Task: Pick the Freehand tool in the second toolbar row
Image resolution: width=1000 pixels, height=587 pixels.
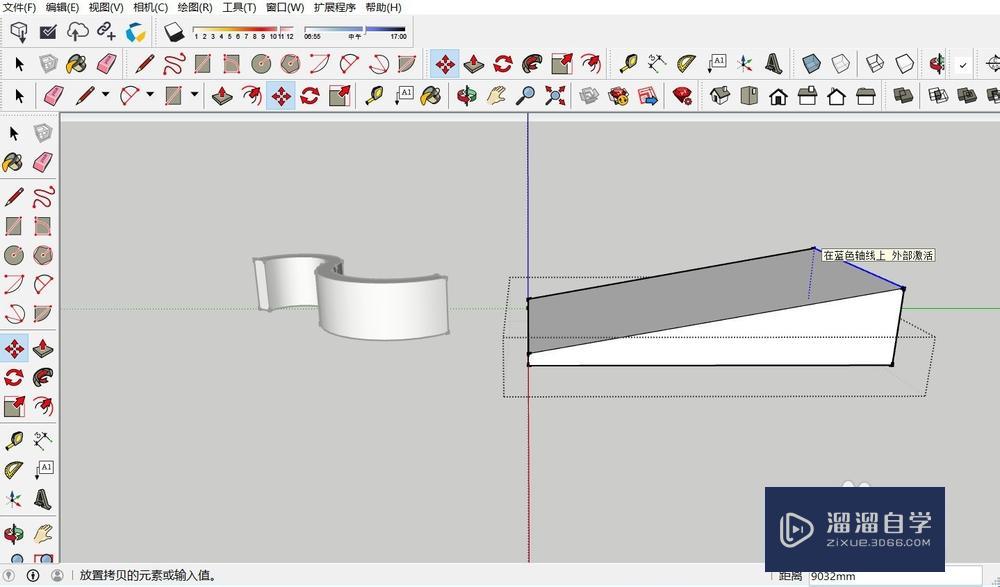Action: 173,64
